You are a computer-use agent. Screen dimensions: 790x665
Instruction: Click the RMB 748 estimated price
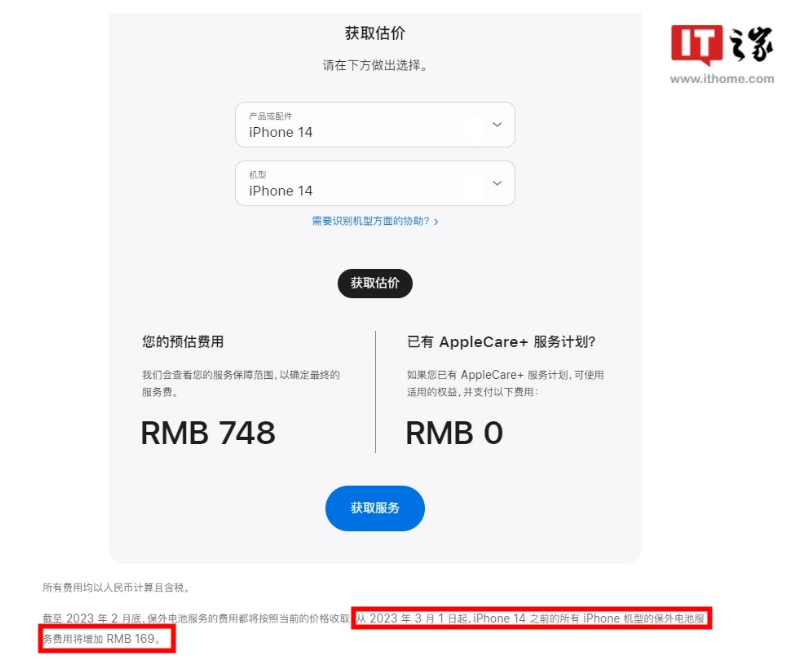click(208, 433)
